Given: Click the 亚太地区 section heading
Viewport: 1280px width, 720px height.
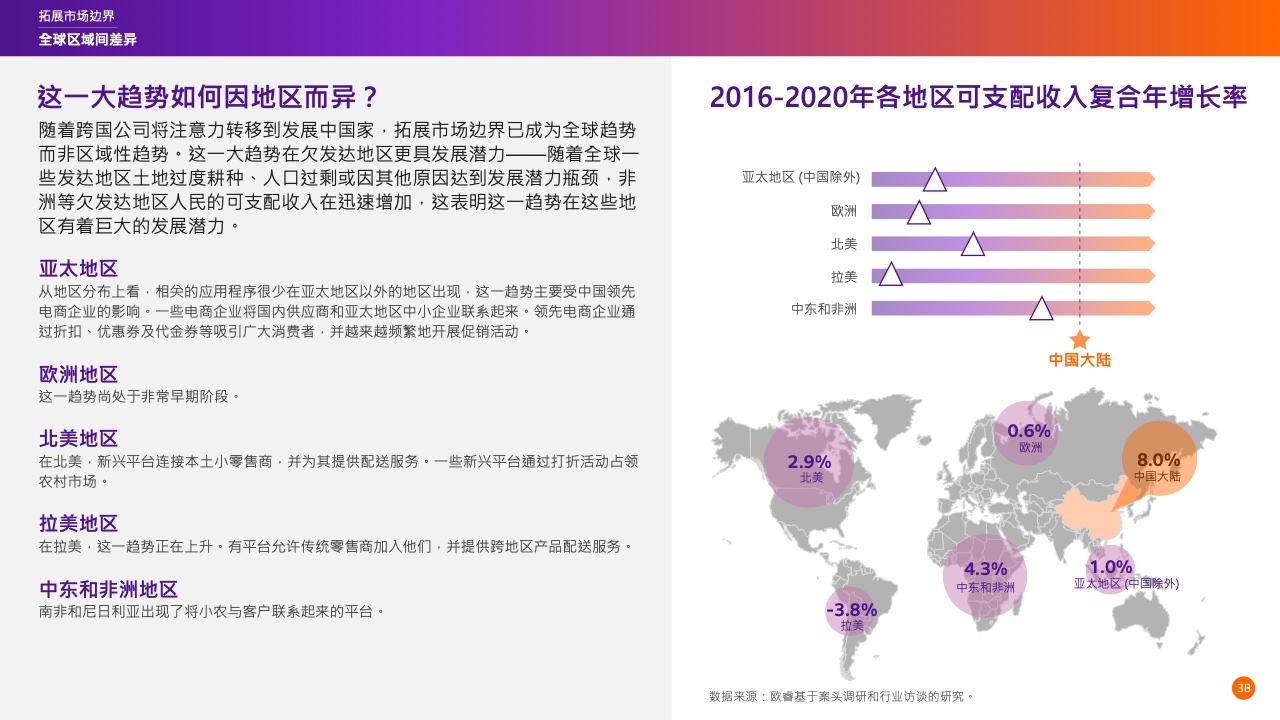Looking at the screenshot, I should click(x=79, y=268).
